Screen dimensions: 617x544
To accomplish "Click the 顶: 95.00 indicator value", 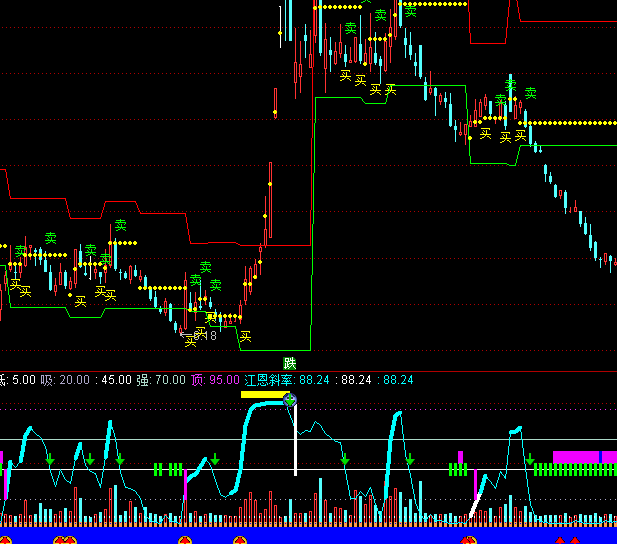I will [215, 380].
